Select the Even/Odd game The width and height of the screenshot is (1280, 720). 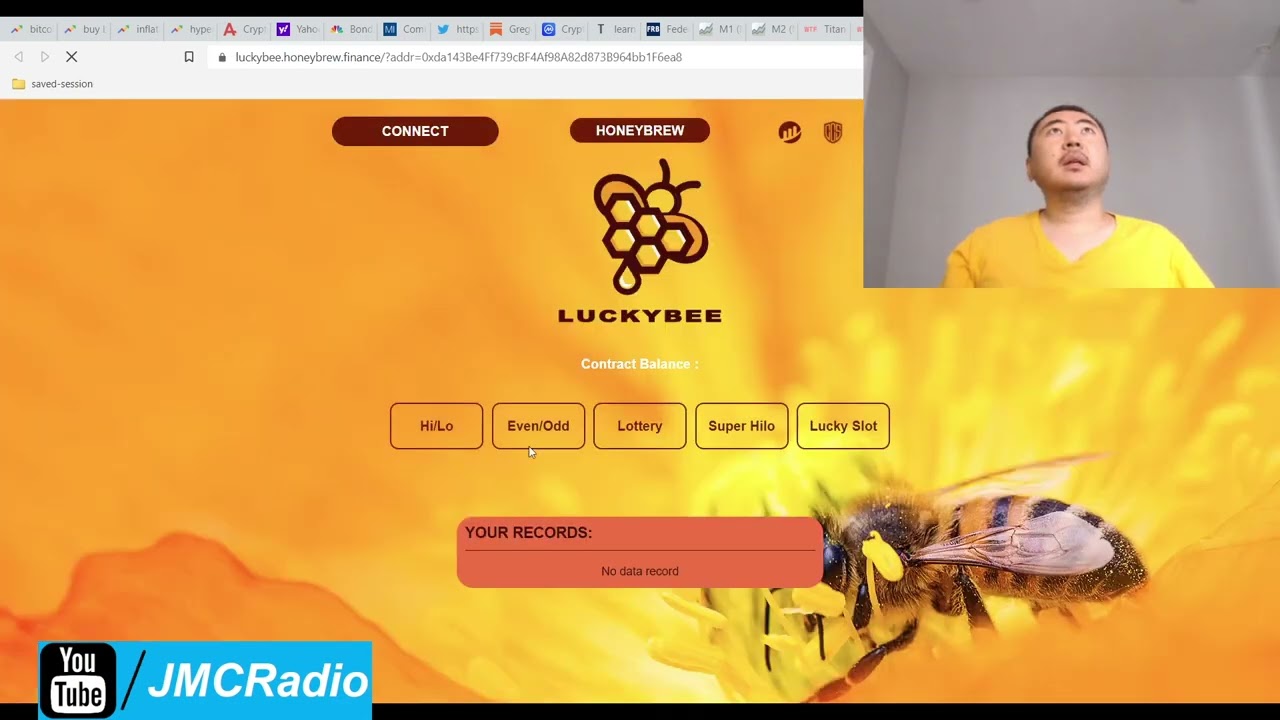click(538, 426)
